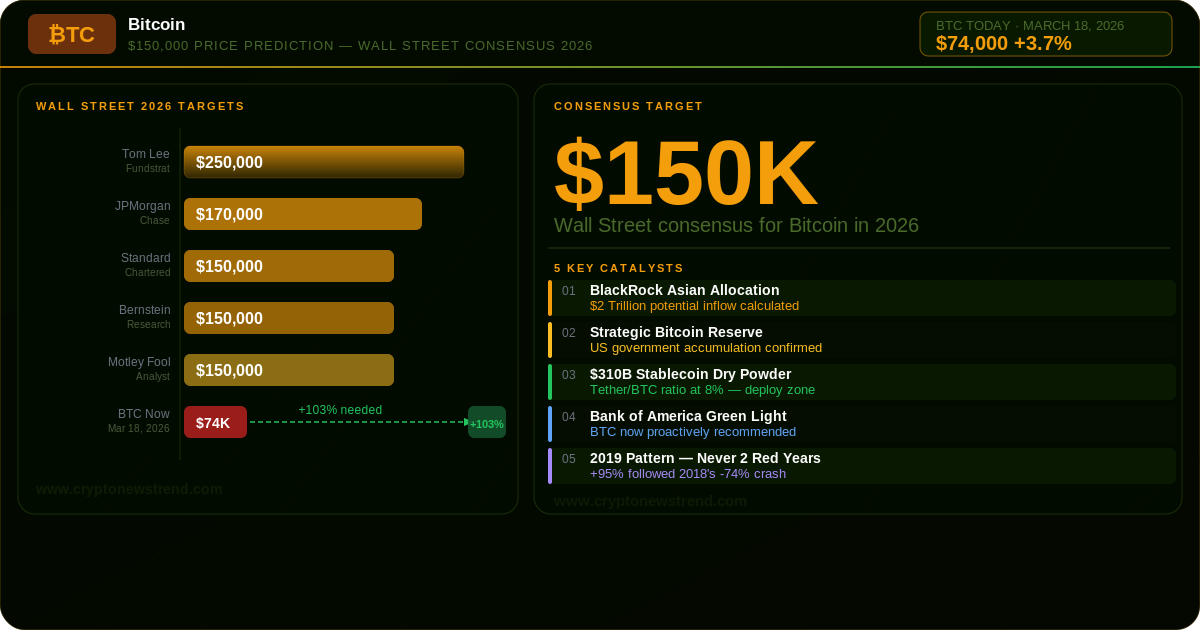The width and height of the screenshot is (1200, 630).
Task: Click the right panel cryptonewstrend.com watermark
Action: (x=650, y=501)
